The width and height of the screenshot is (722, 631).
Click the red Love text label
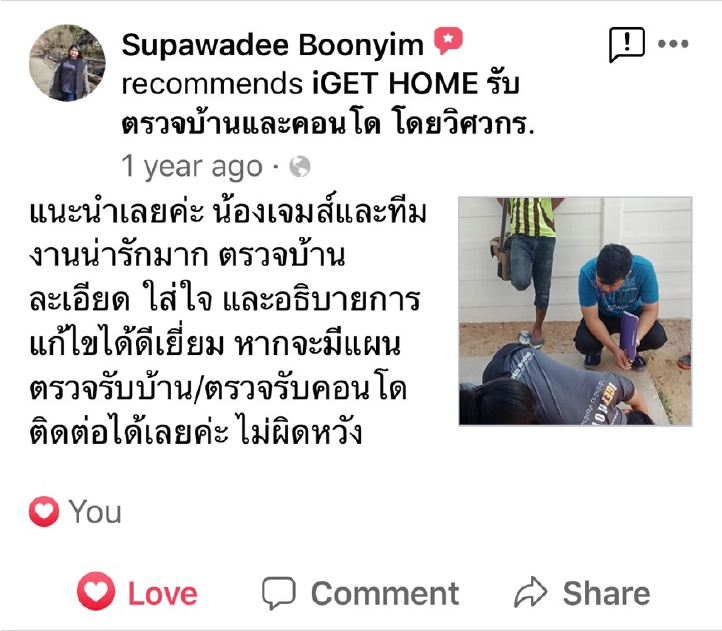(x=163, y=593)
